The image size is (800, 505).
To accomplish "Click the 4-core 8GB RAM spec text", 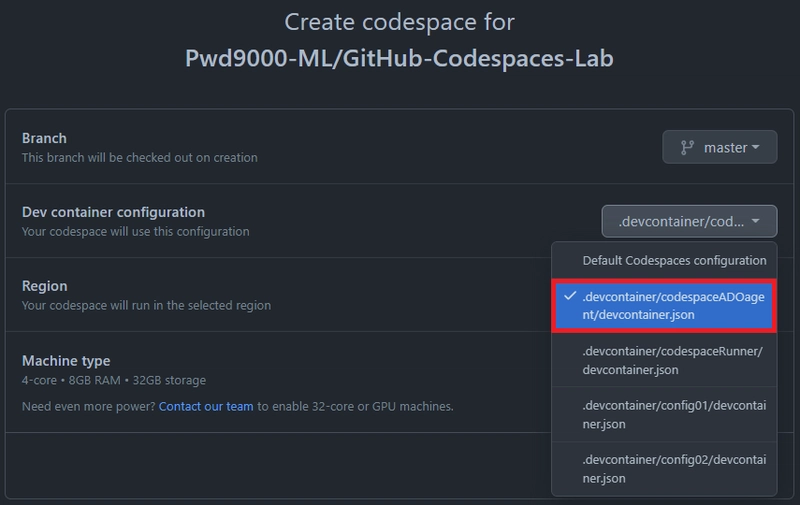I will 114,380.
